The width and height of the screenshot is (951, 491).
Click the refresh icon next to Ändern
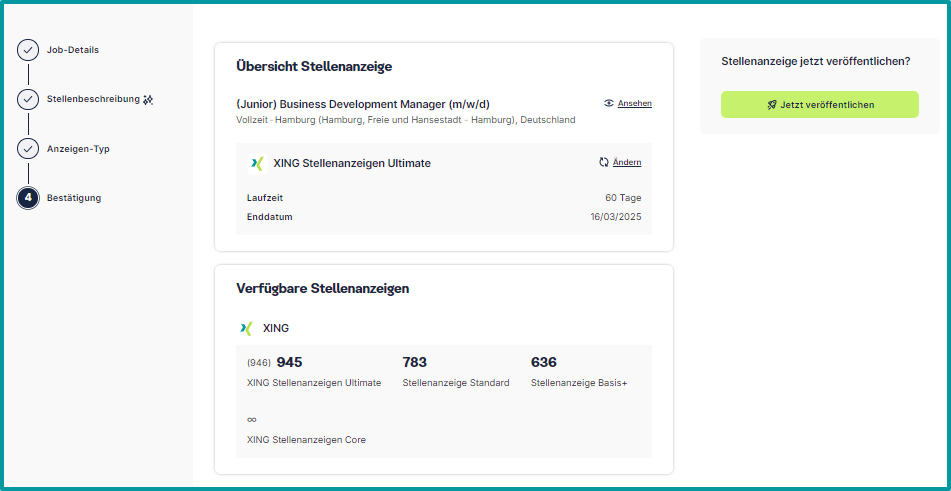coord(603,162)
